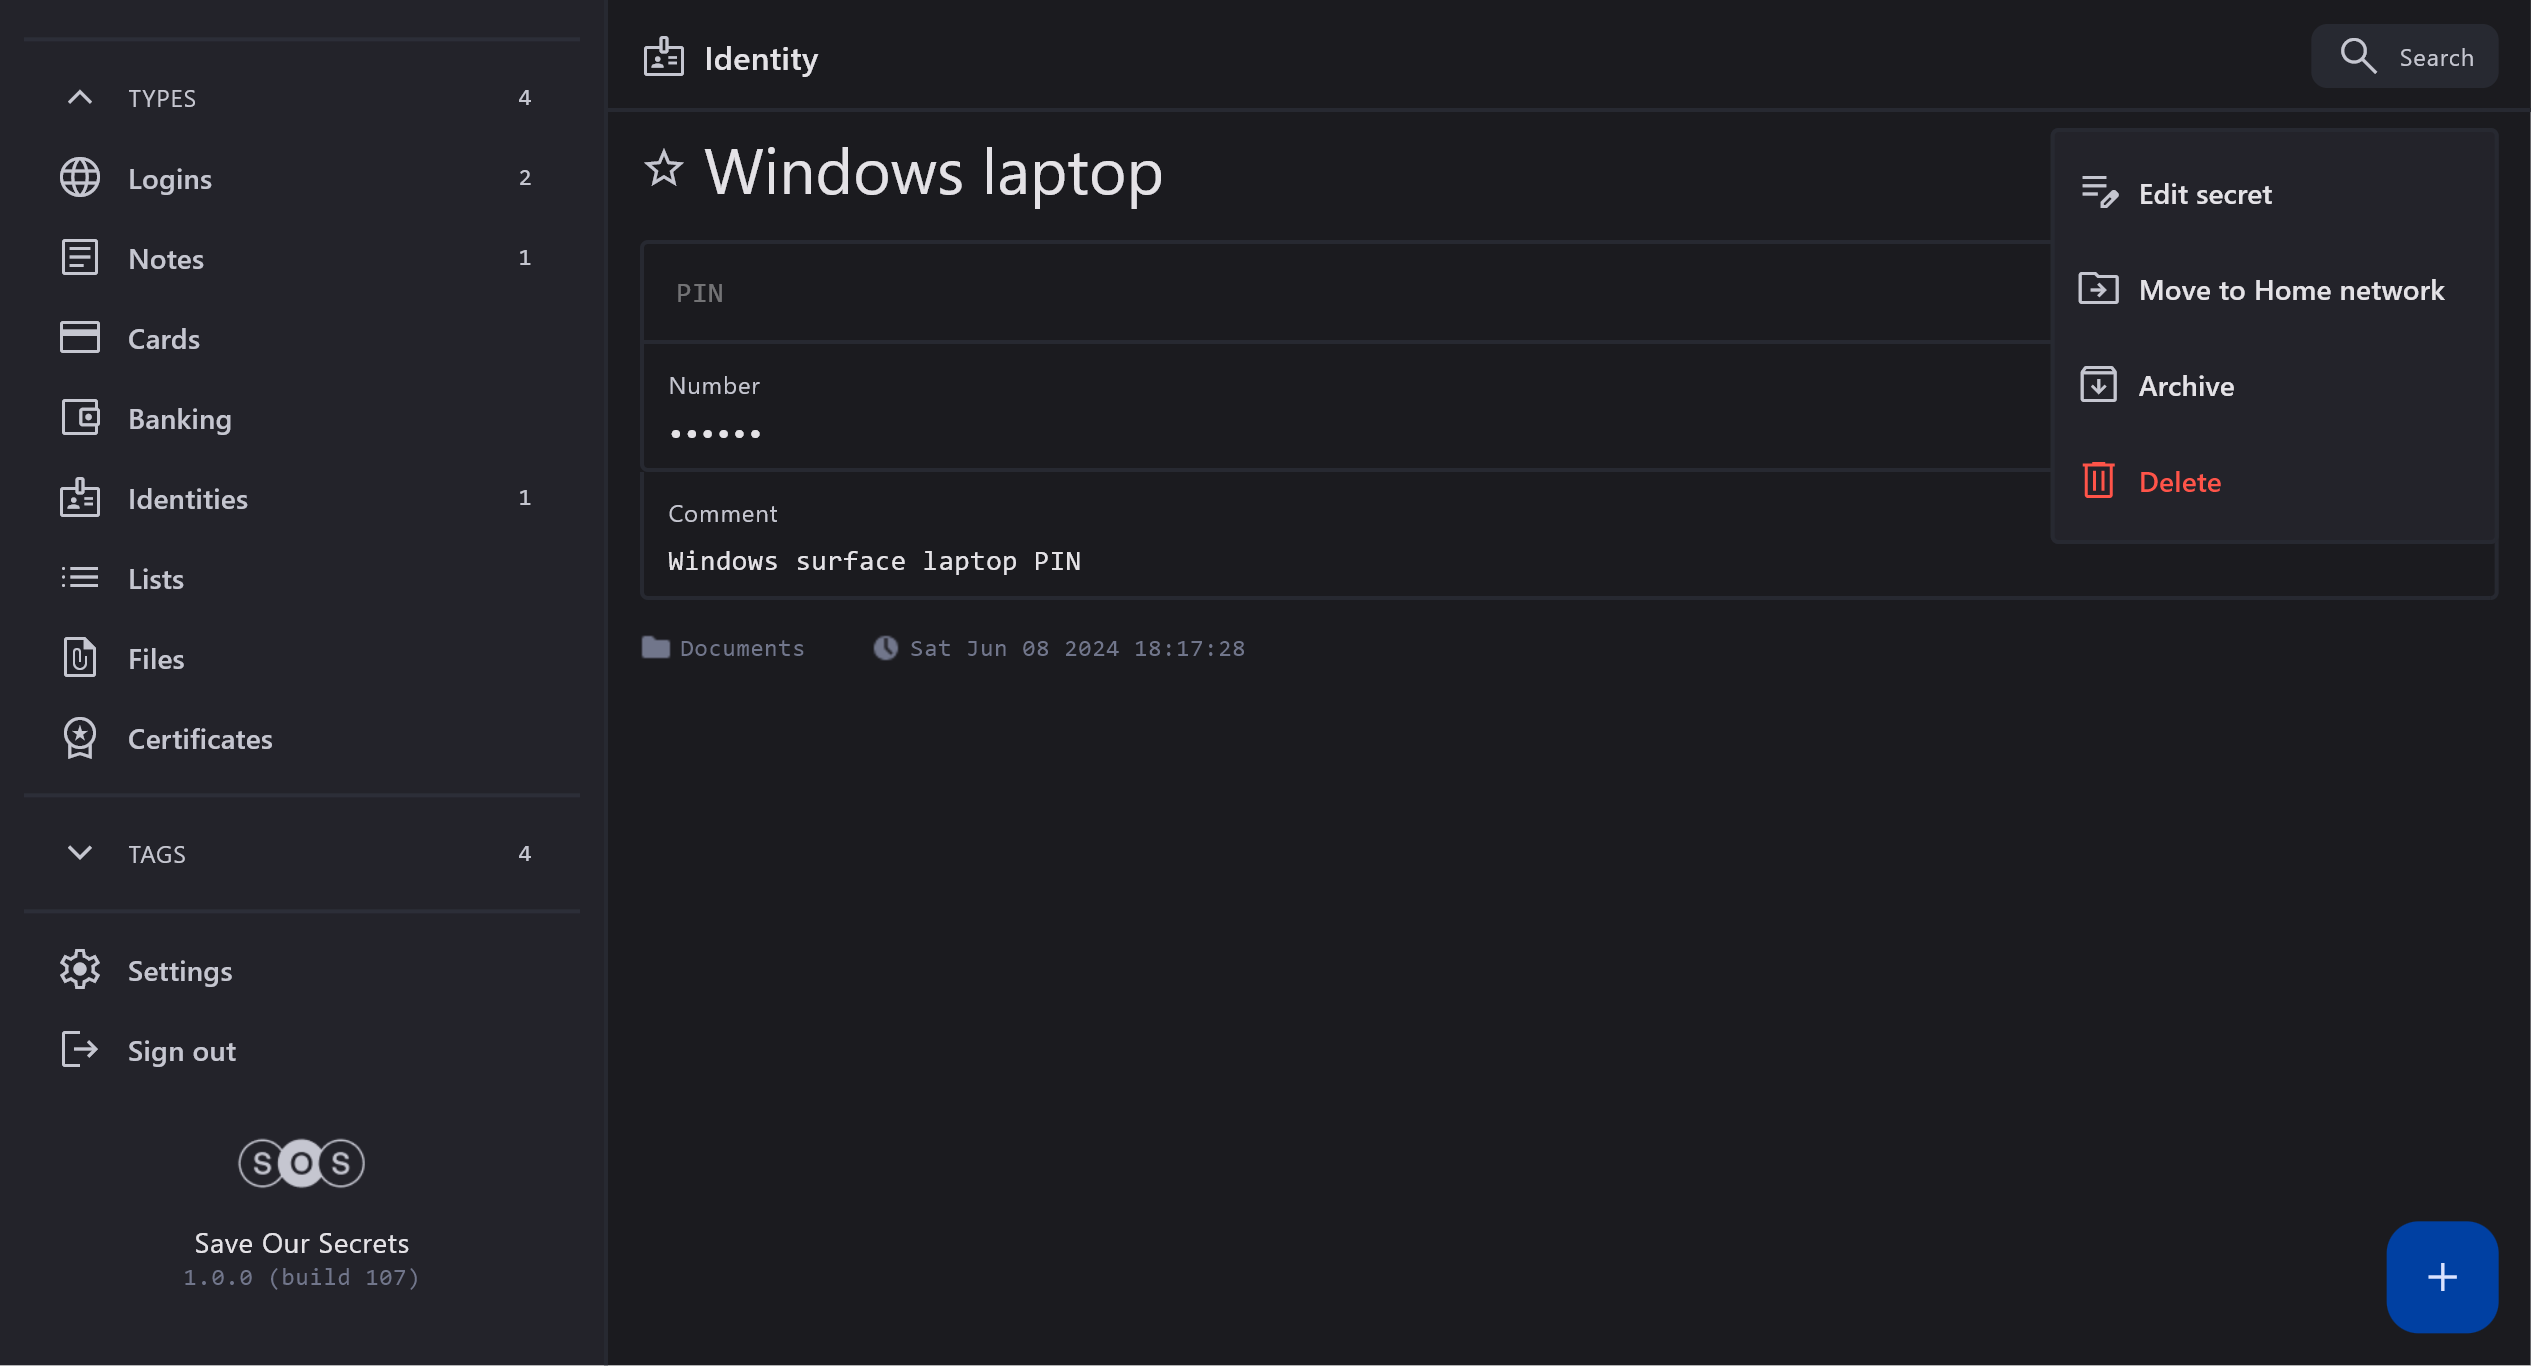The image size is (2531, 1366).
Task: Open Lists sidebar icon
Action: 79,578
